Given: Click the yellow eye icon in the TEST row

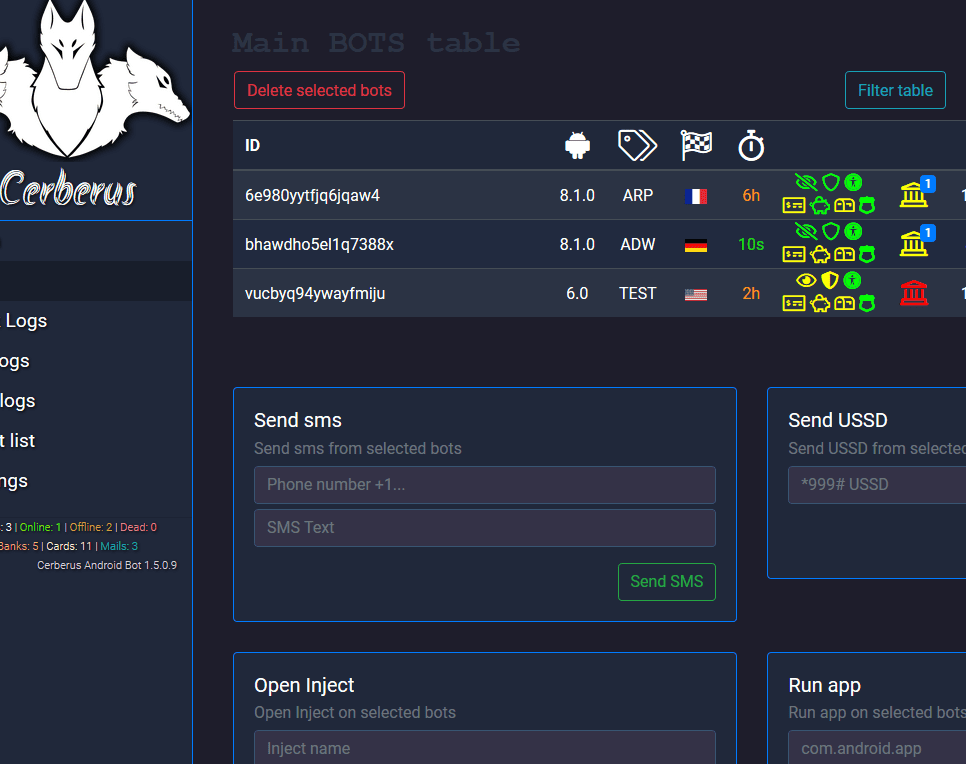Looking at the screenshot, I should [806, 280].
